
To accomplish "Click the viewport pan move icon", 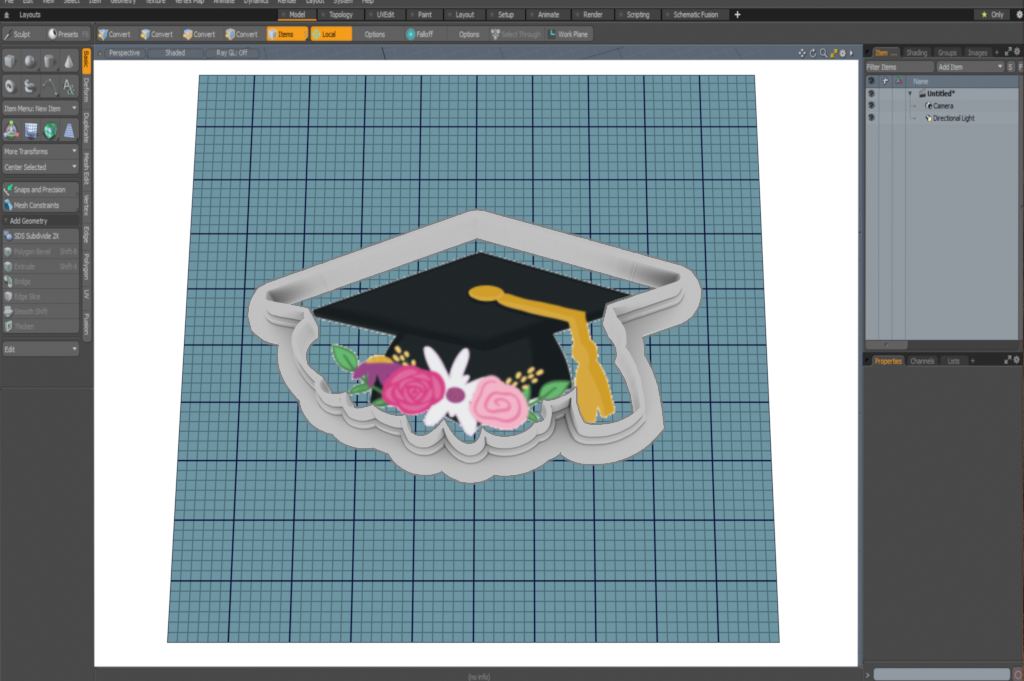I will [x=802, y=52].
